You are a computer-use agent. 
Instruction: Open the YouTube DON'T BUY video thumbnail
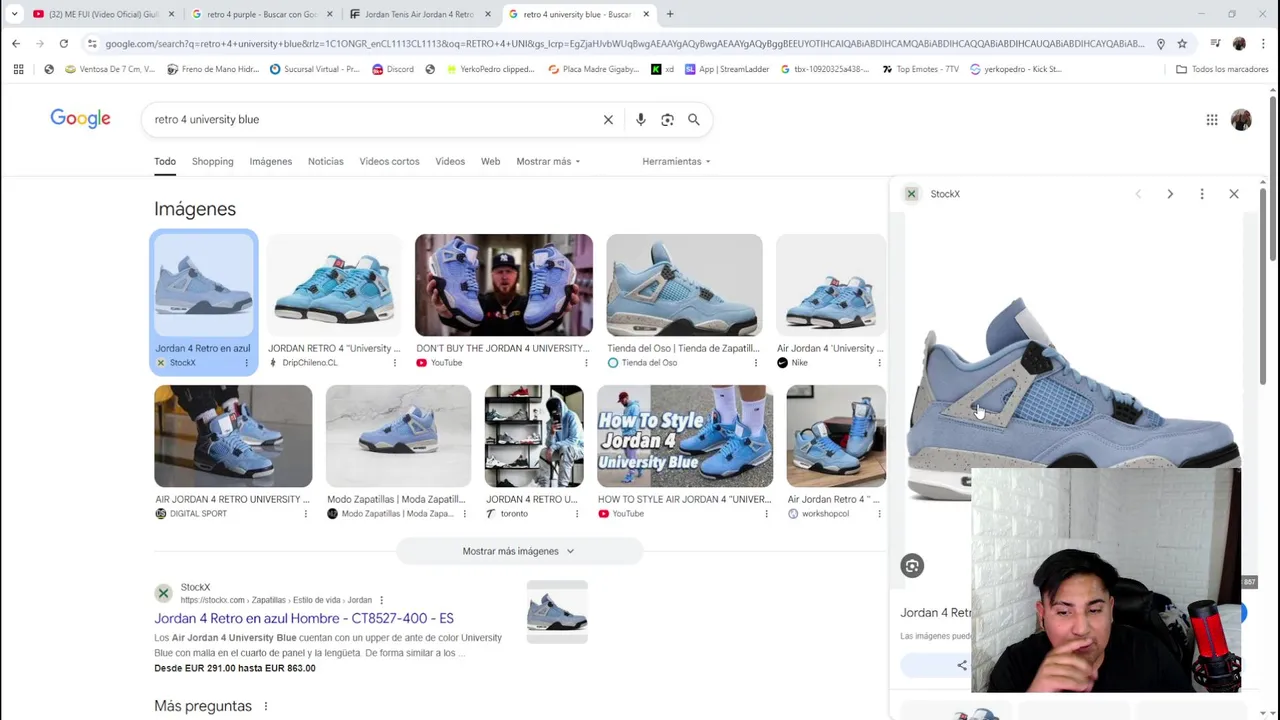pos(504,285)
